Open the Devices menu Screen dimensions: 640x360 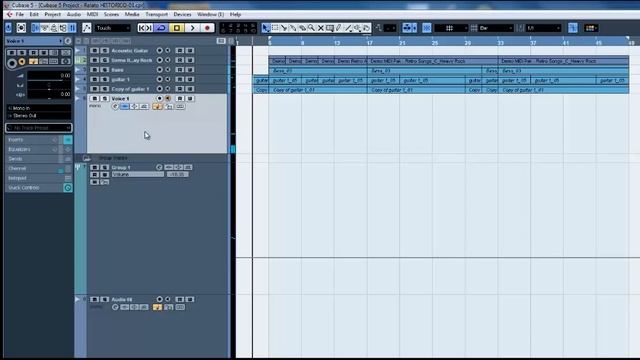point(182,14)
